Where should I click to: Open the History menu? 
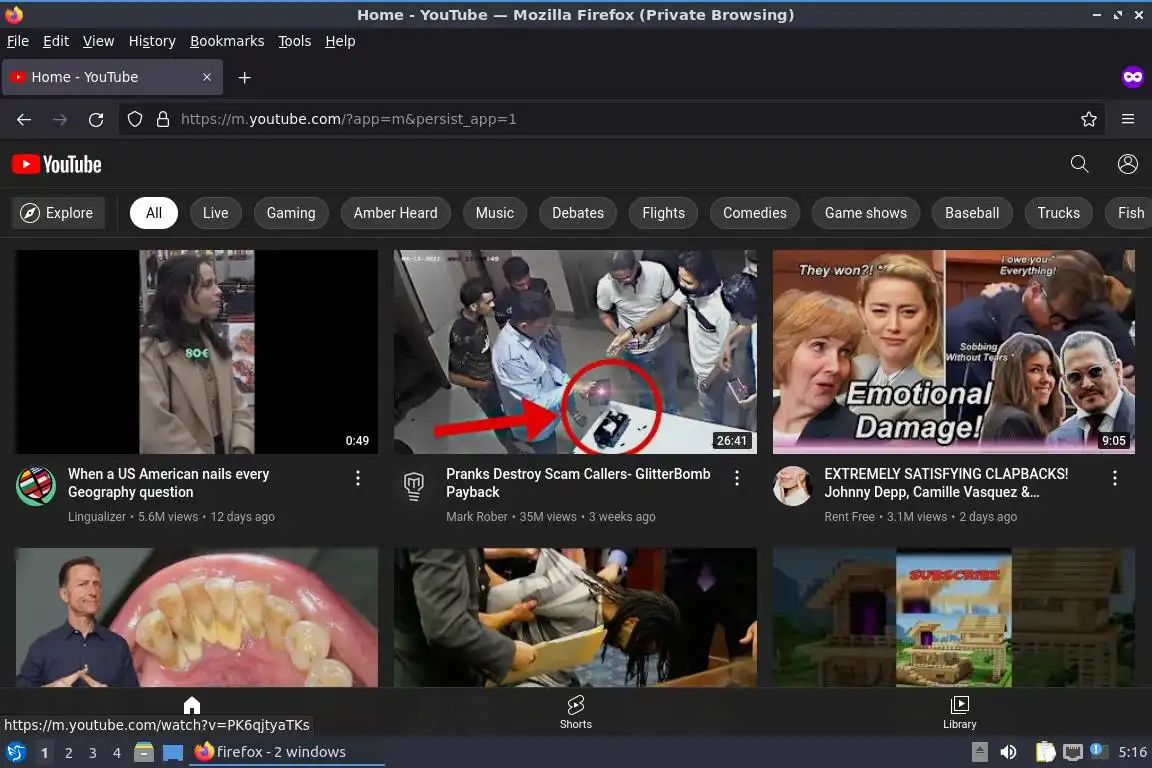pyautogui.click(x=152, y=41)
